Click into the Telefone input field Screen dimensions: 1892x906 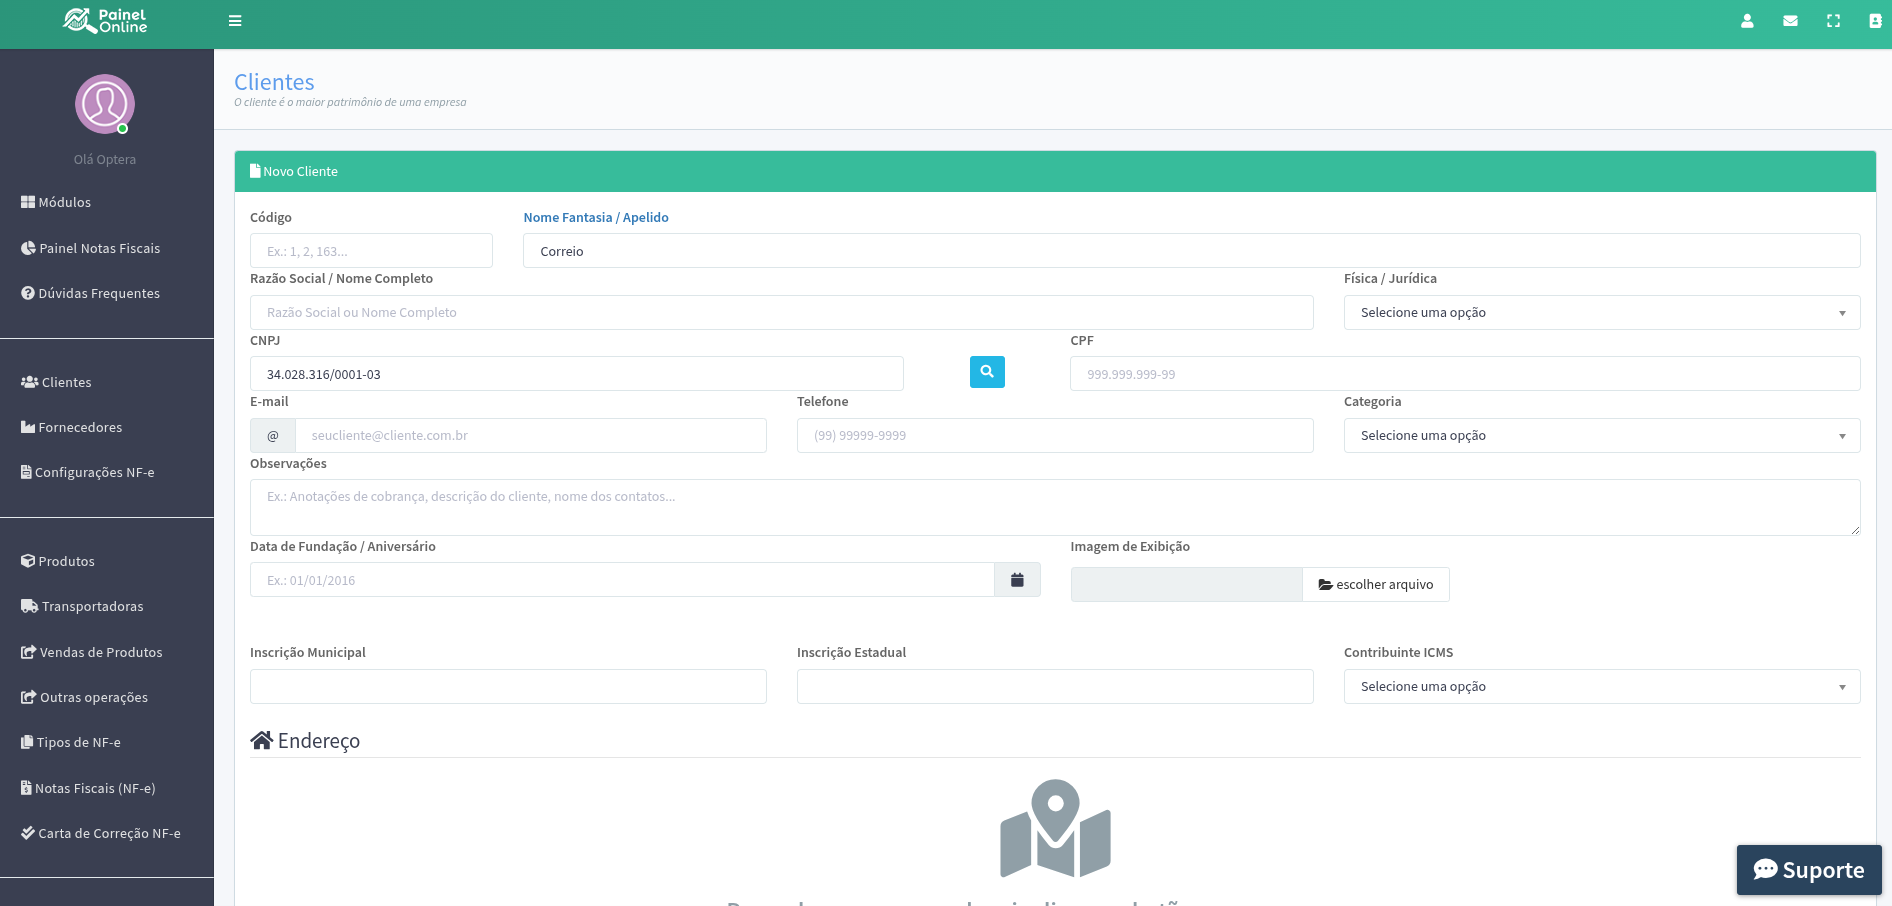[x=1054, y=436]
